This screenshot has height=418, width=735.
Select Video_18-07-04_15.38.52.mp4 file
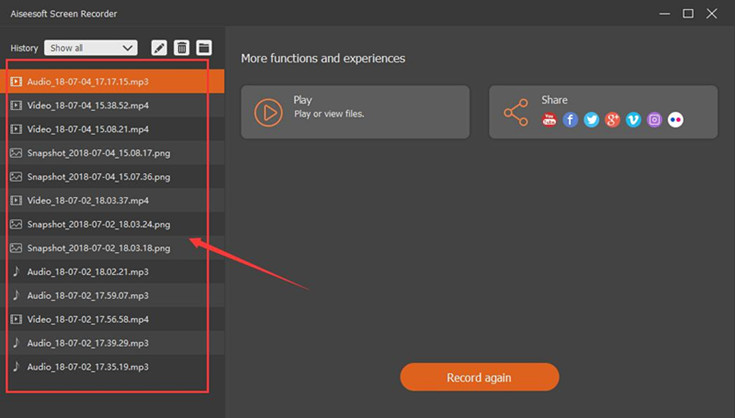click(112, 105)
